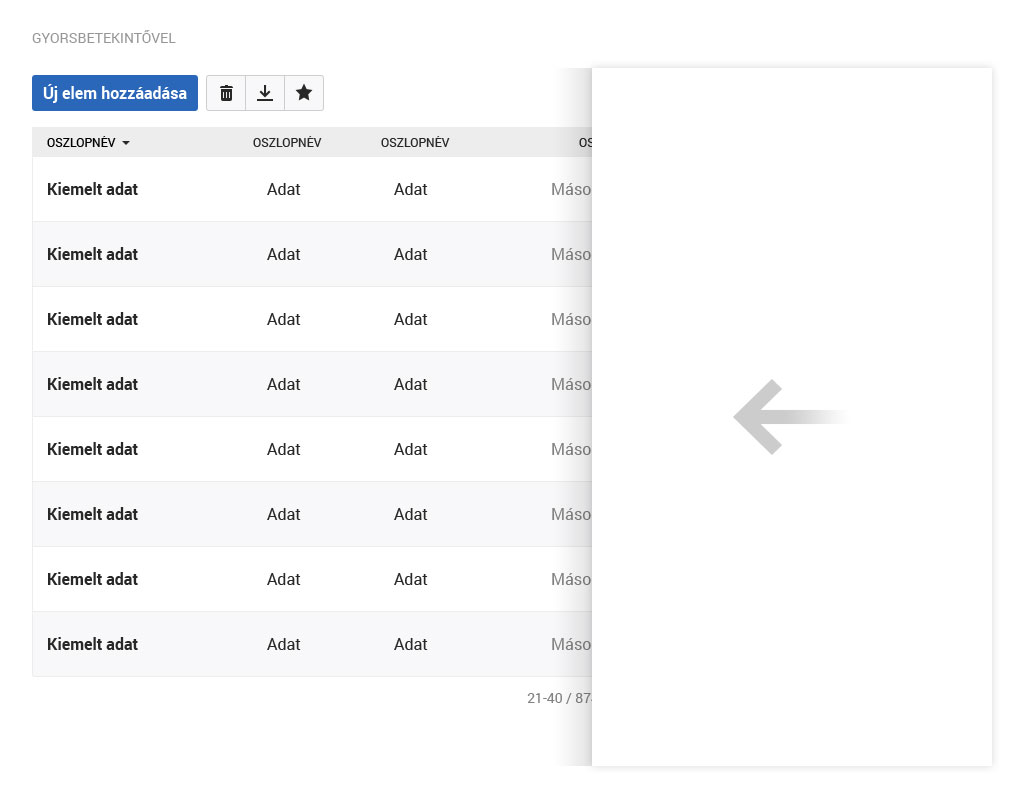Select the pagination text 21-40 / 87
The width and height of the screenshot is (1024, 798).
[x=559, y=698]
